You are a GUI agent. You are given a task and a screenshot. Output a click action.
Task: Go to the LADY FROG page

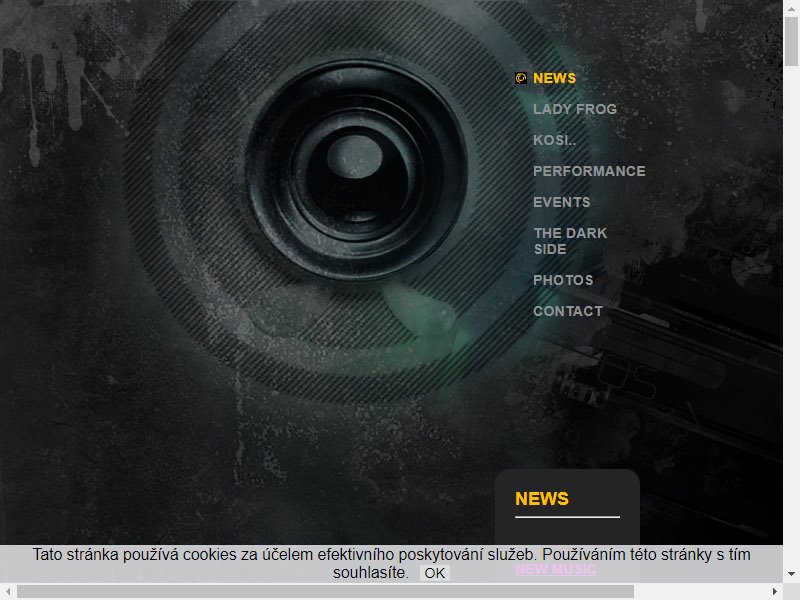575,109
